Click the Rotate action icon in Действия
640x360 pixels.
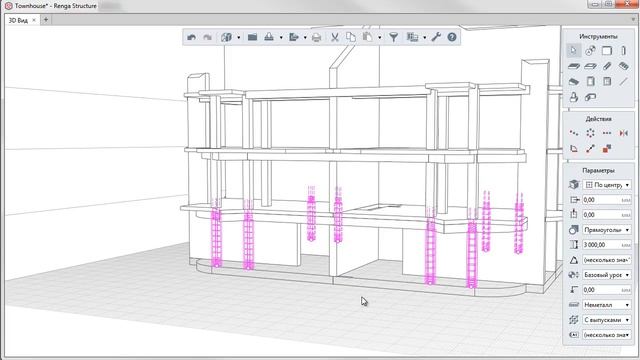pyautogui.click(x=574, y=149)
